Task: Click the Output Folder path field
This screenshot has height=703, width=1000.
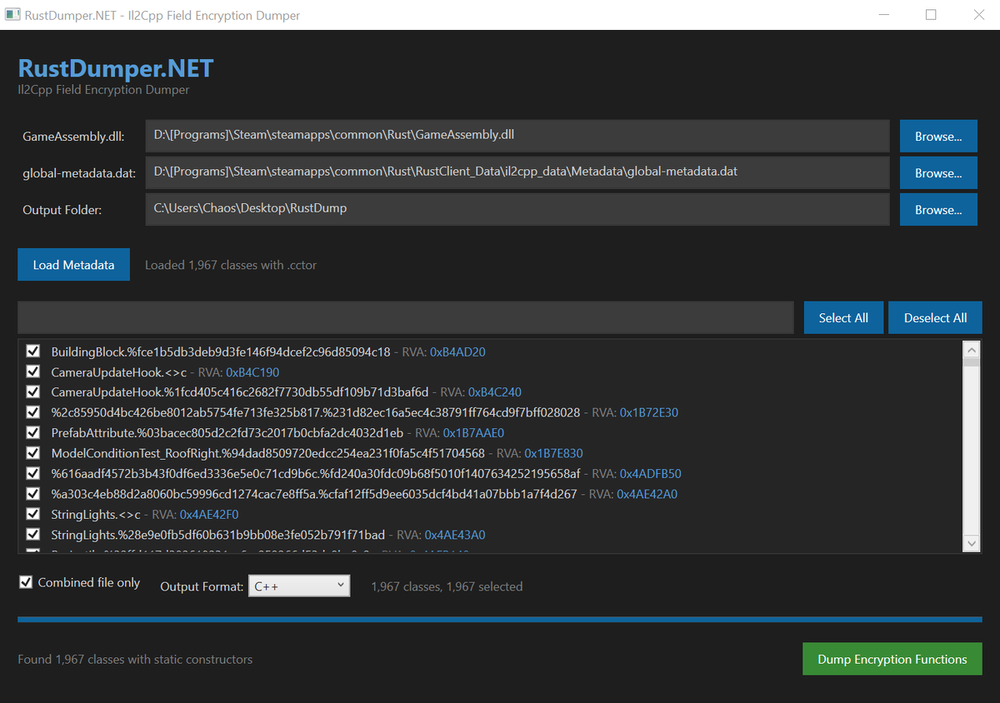Action: coord(516,210)
